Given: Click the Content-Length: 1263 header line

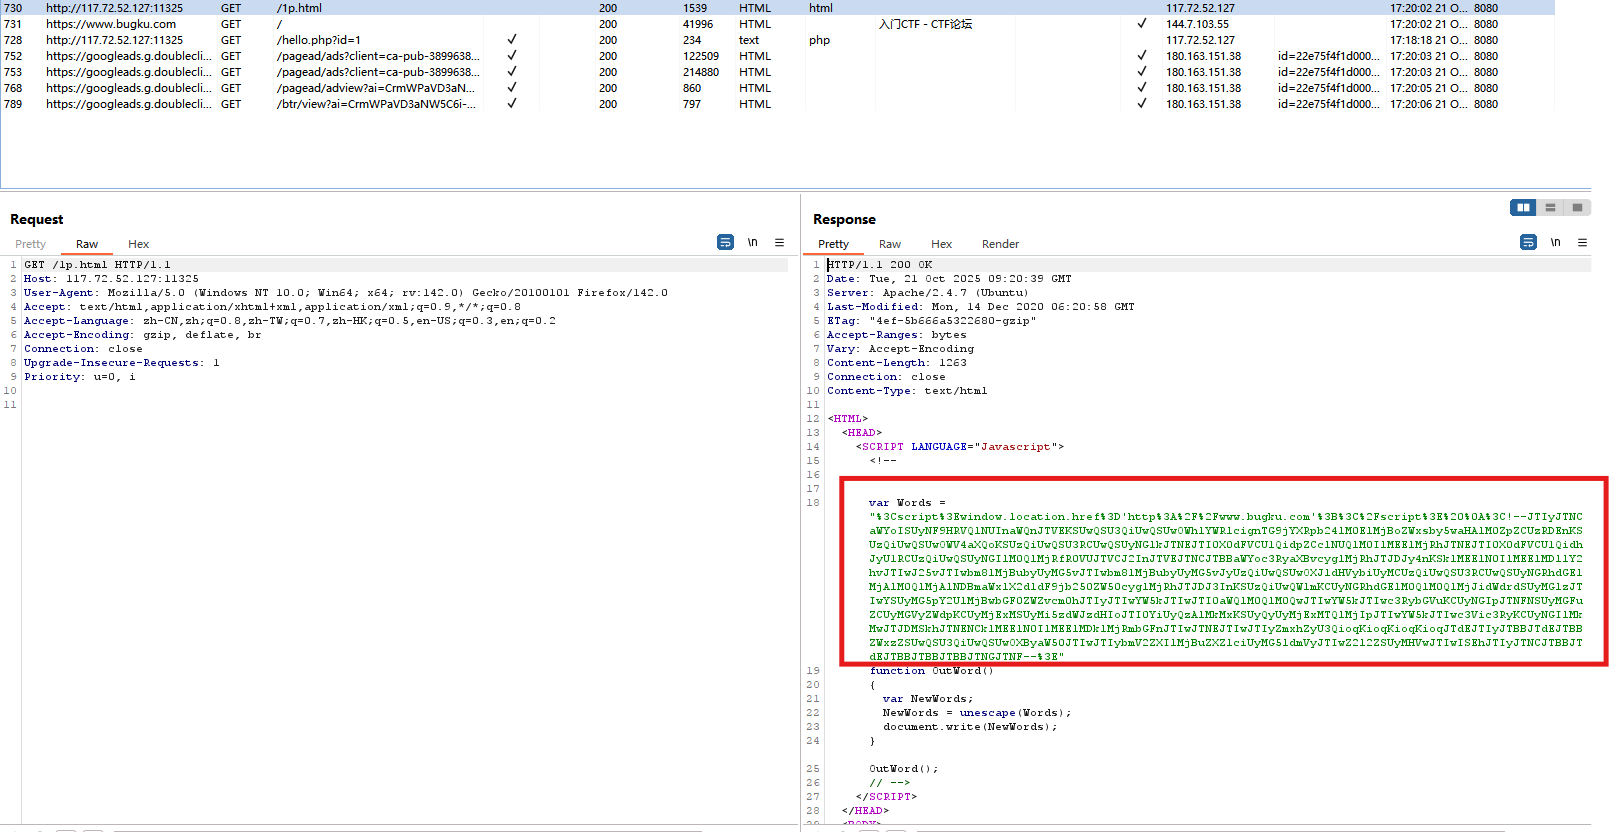Looking at the screenshot, I should pyautogui.click(x=896, y=363).
